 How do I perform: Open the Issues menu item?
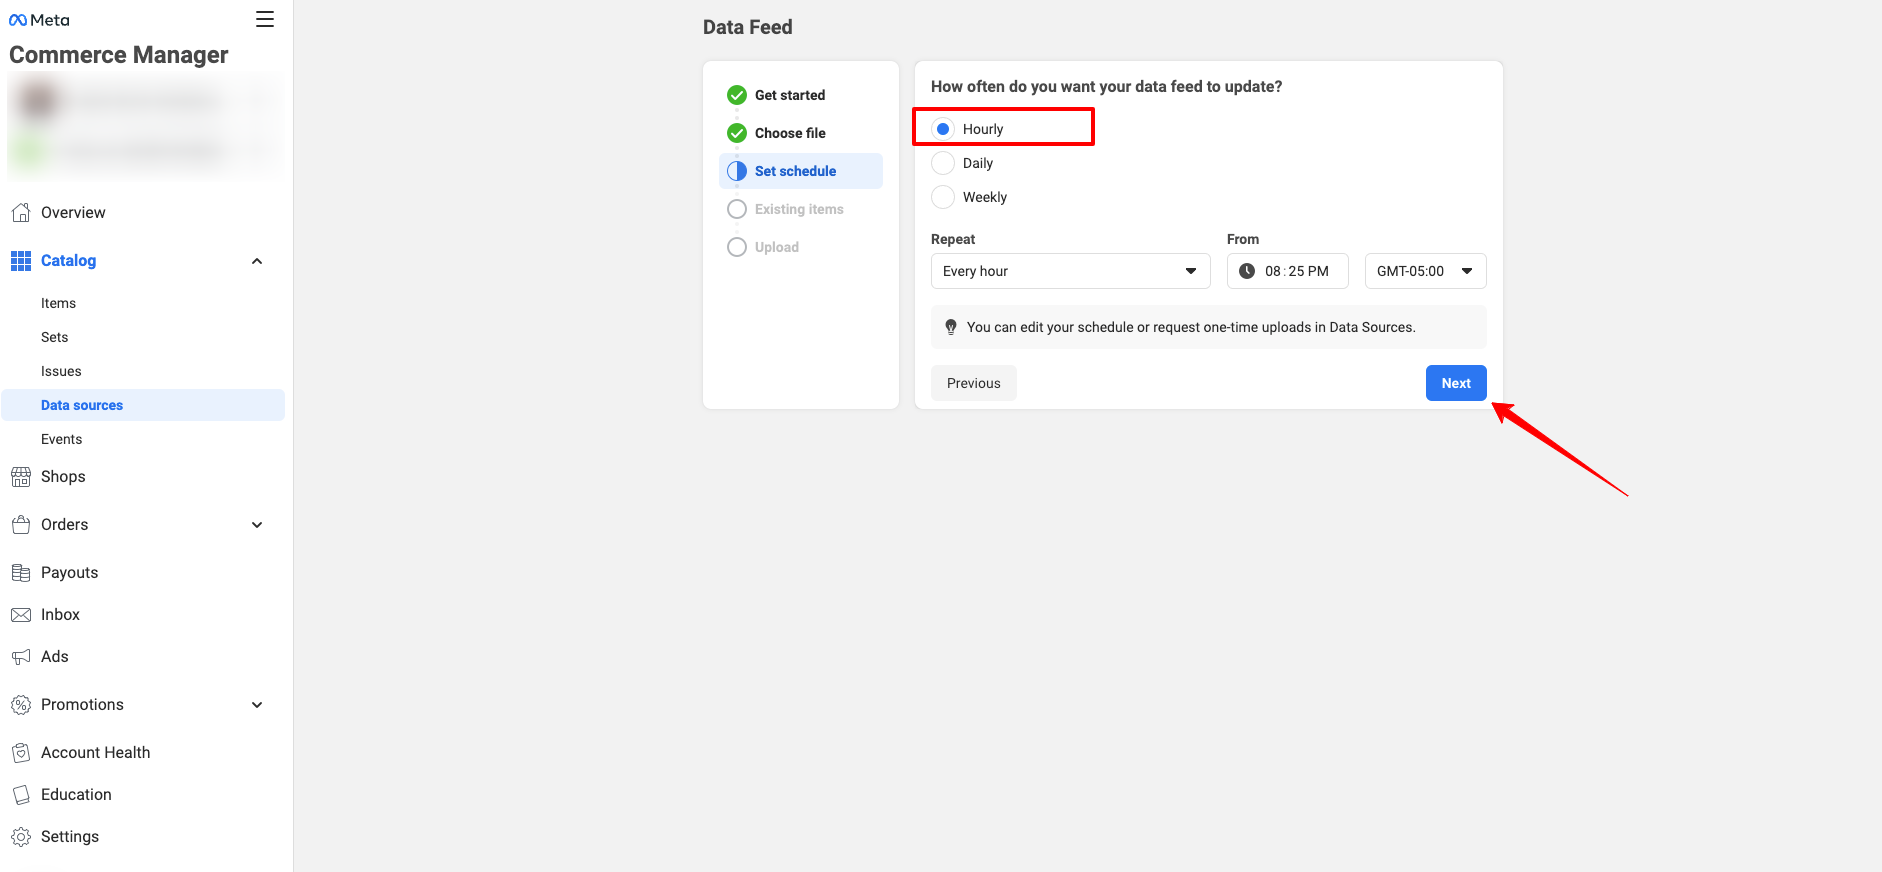pos(61,371)
